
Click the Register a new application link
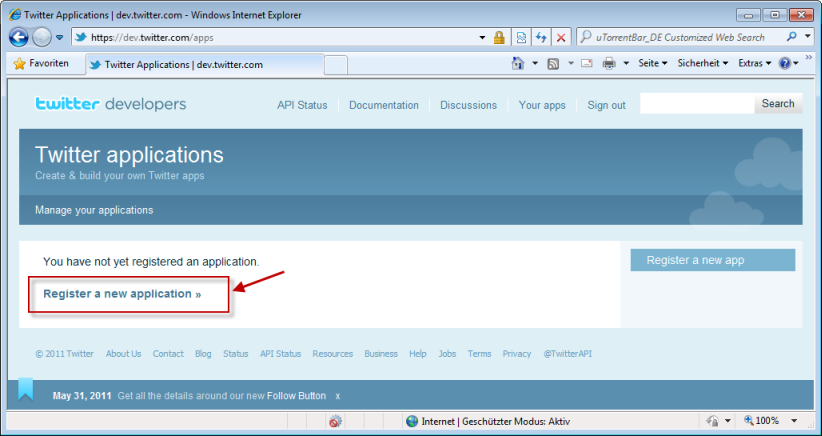pyautogui.click(x=122, y=294)
